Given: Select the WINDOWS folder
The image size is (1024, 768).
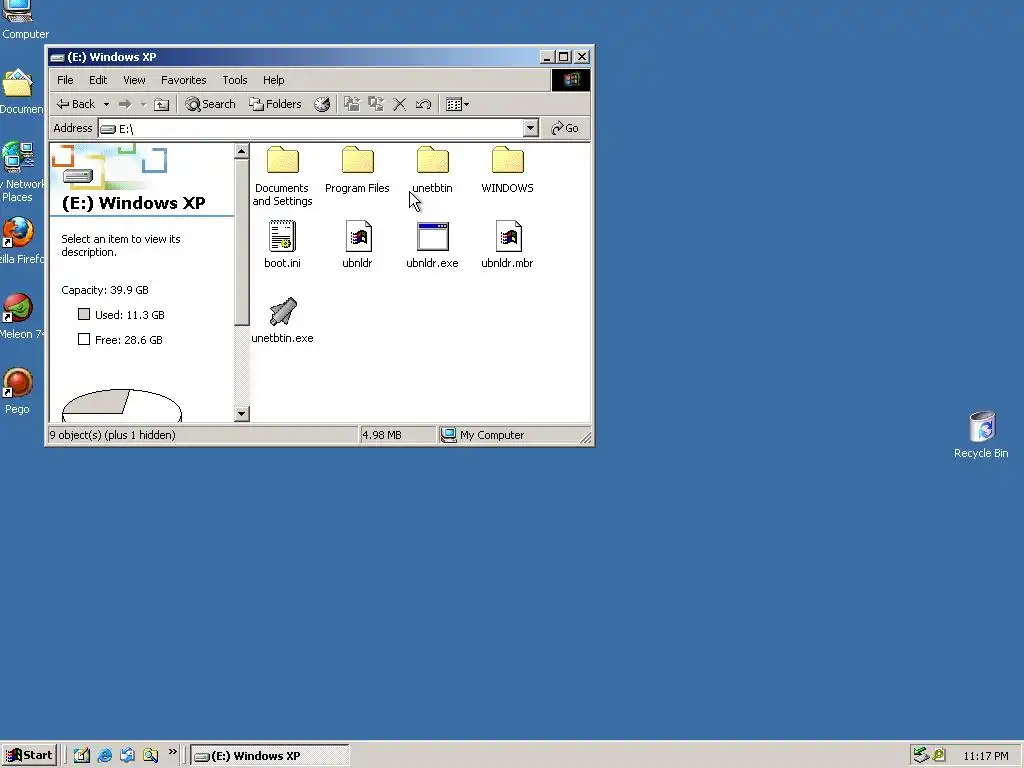Looking at the screenshot, I should 507,170.
